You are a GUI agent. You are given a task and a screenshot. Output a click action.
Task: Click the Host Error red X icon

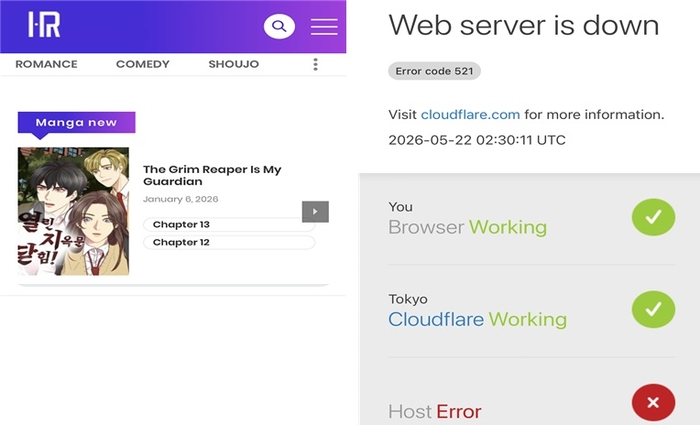653,403
